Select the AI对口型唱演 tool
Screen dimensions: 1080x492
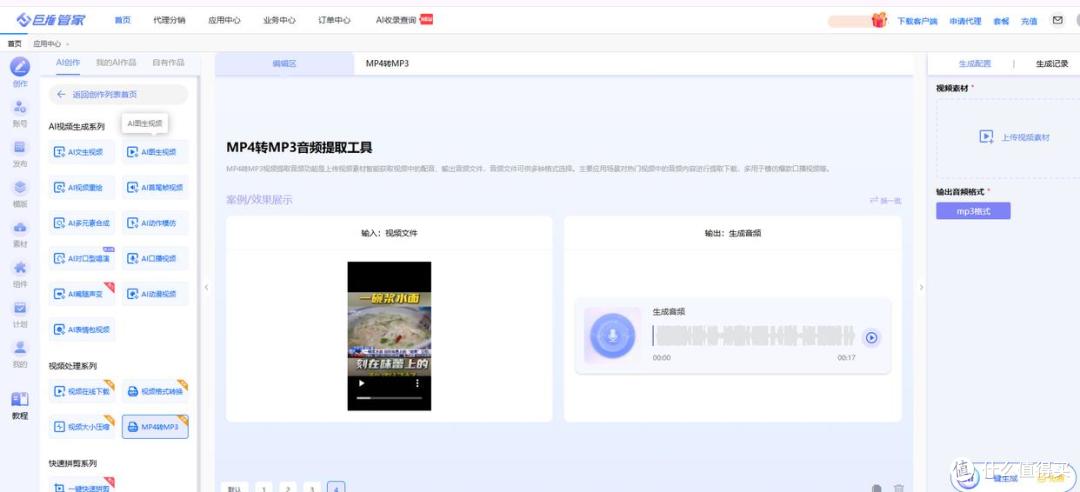coord(82,258)
